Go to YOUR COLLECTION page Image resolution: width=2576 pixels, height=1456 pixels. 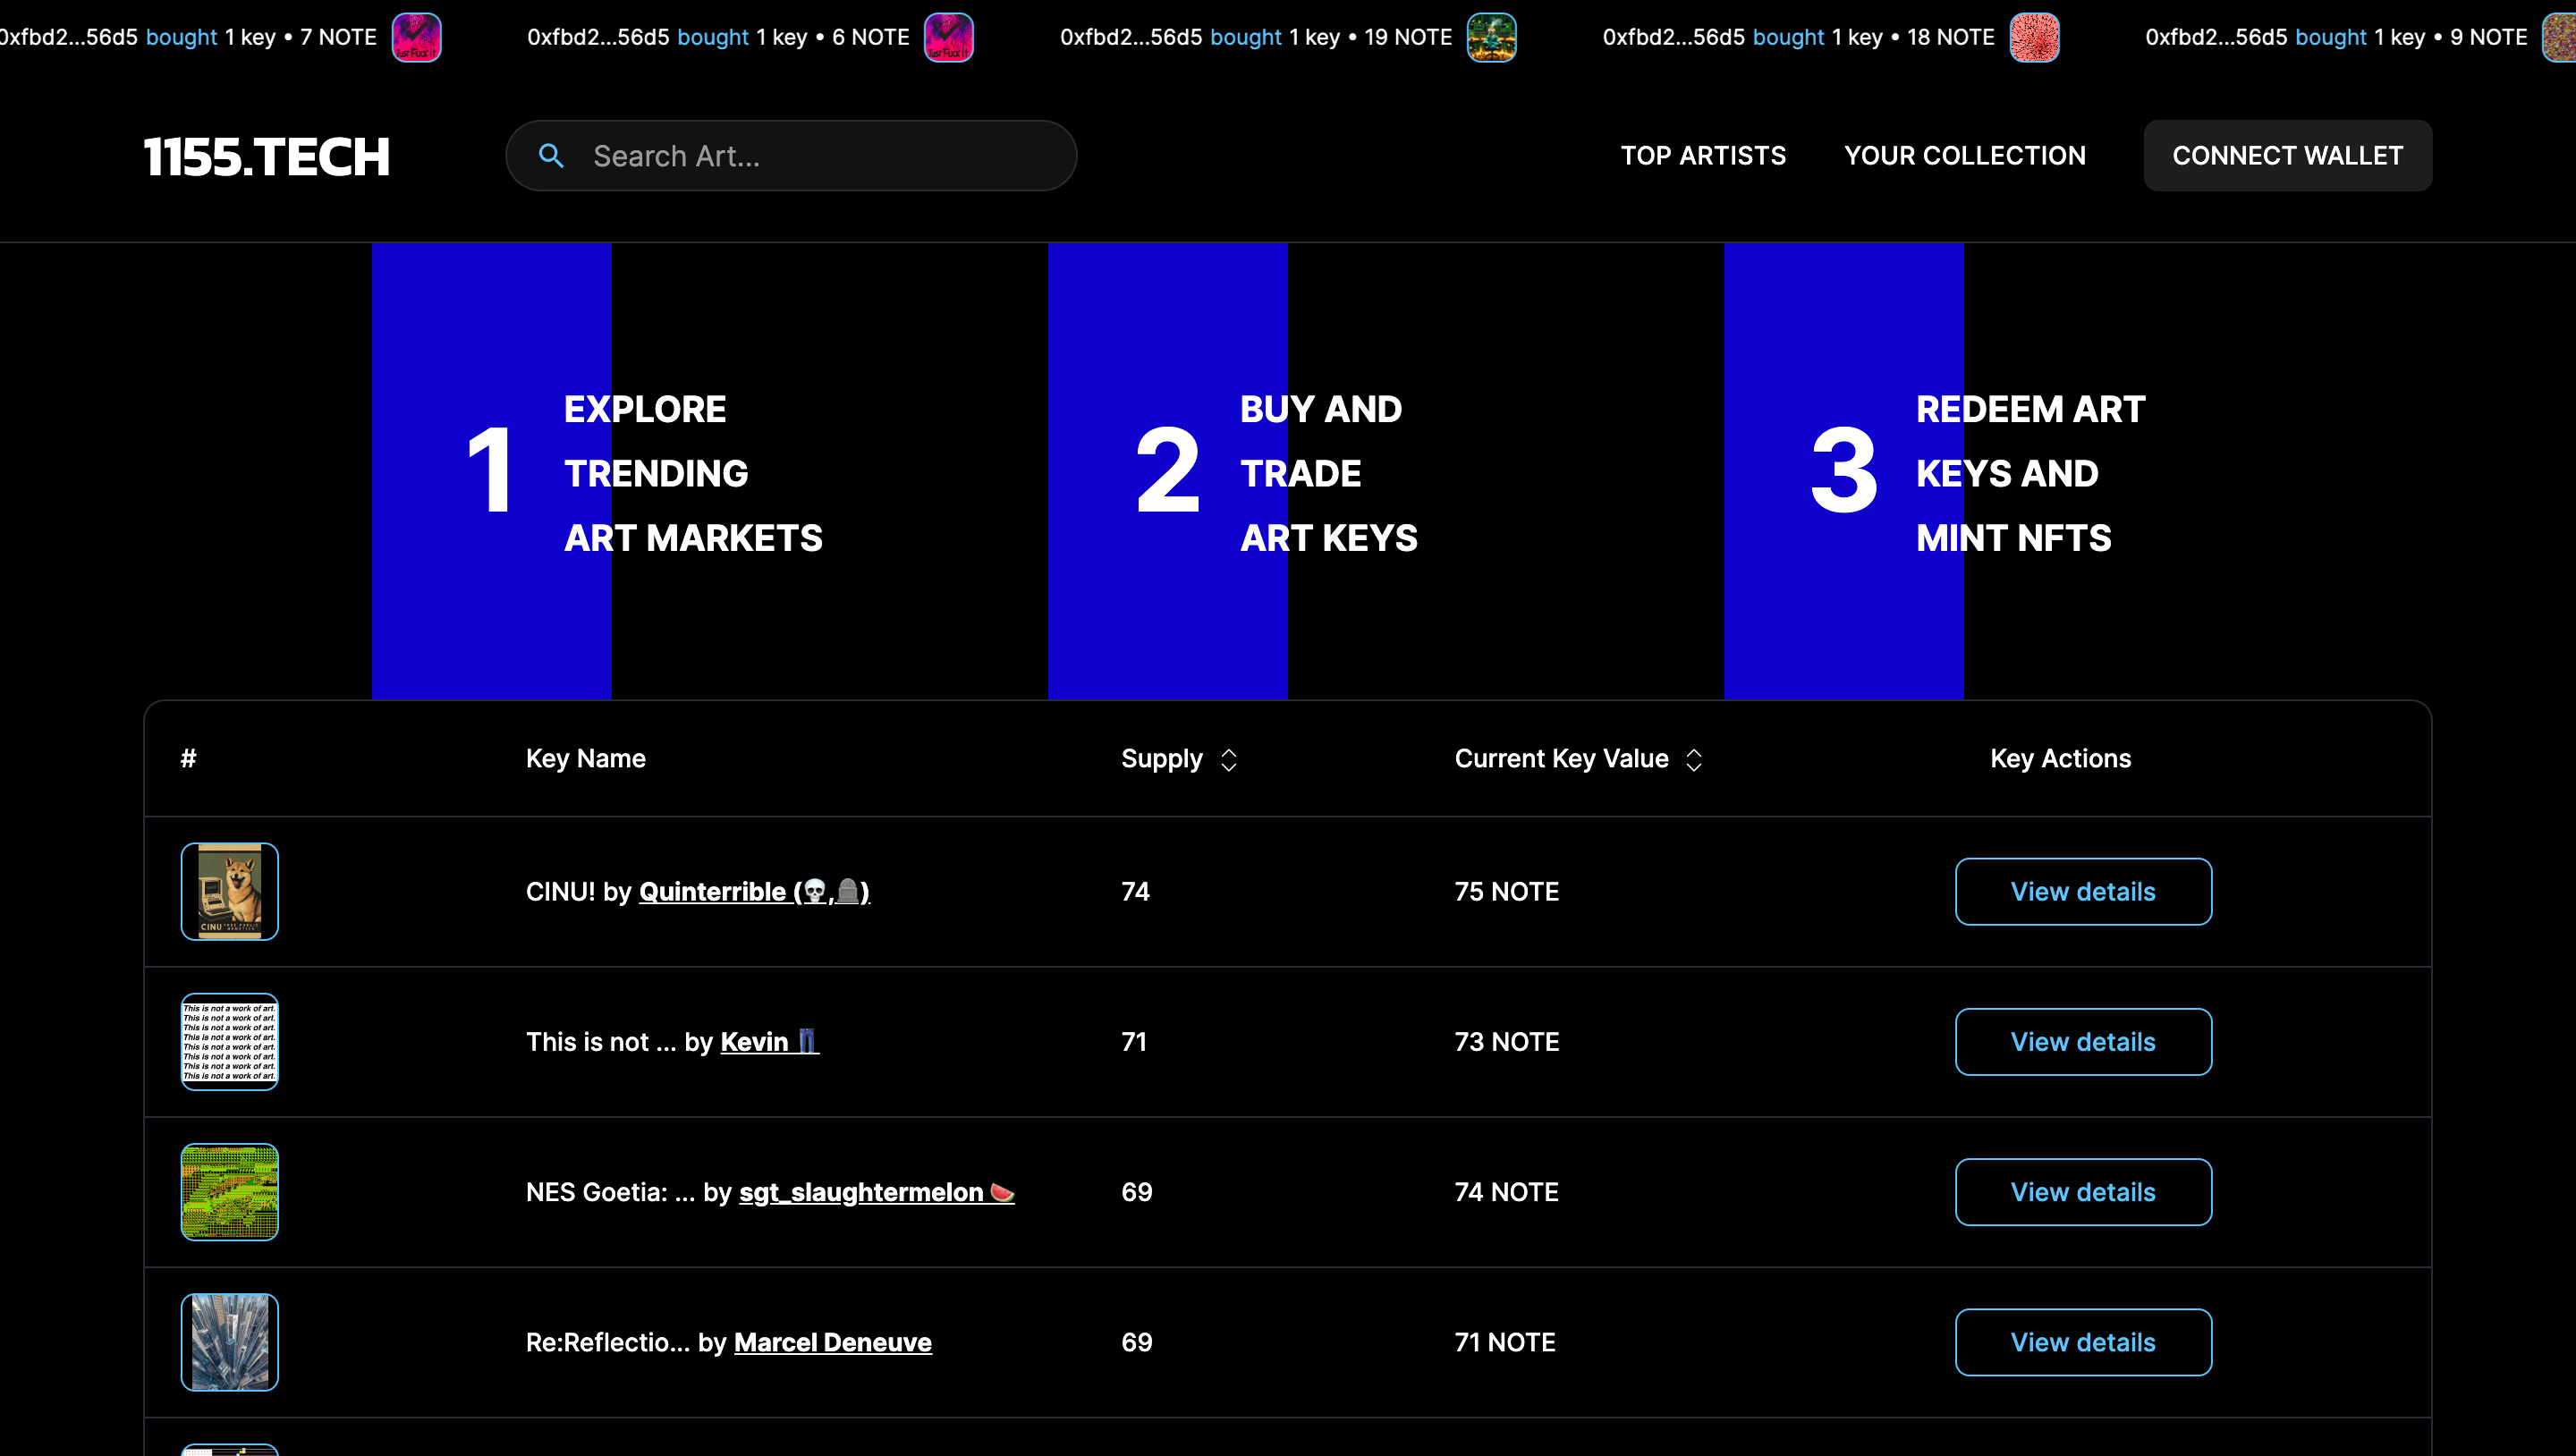(1964, 156)
